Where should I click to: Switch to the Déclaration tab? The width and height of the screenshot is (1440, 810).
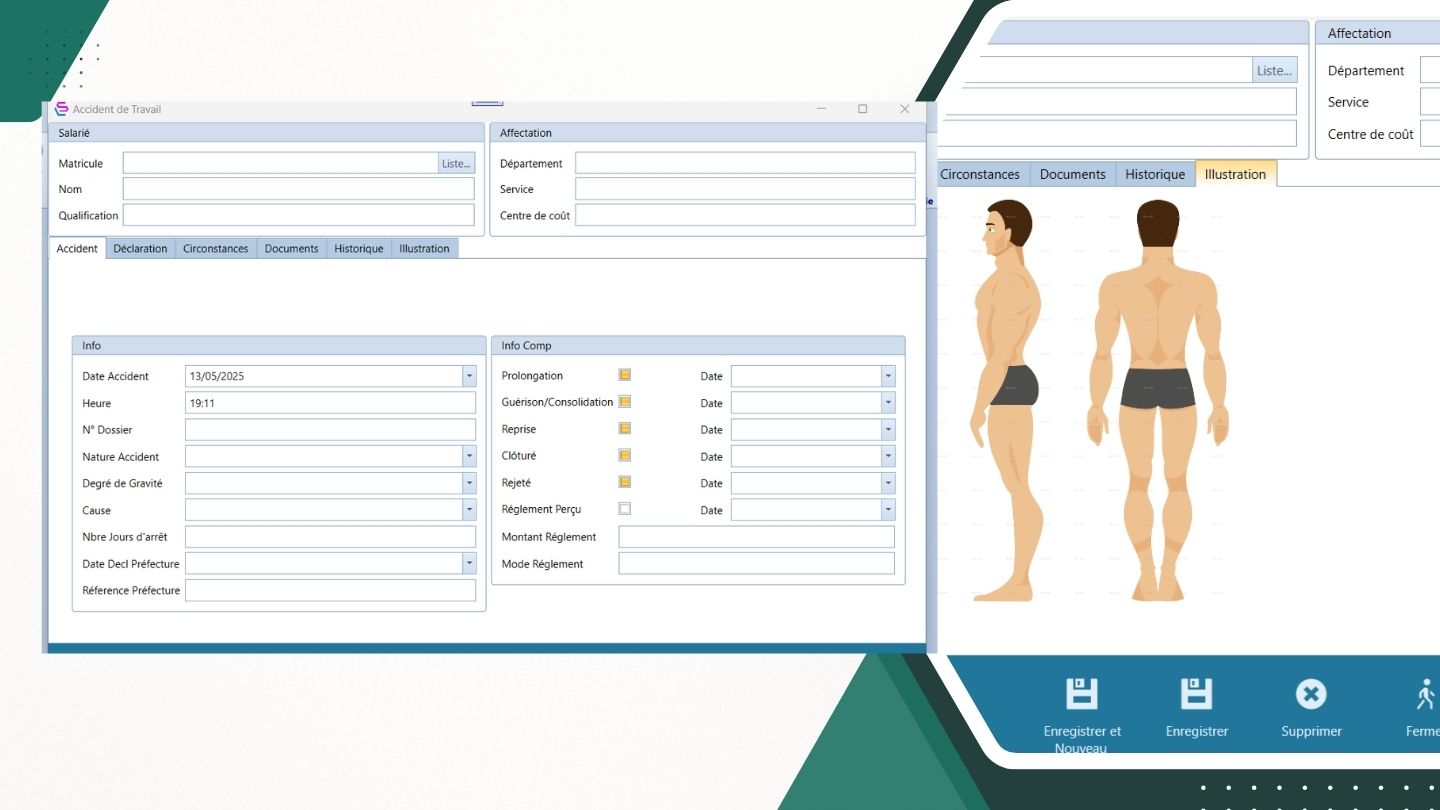140,249
